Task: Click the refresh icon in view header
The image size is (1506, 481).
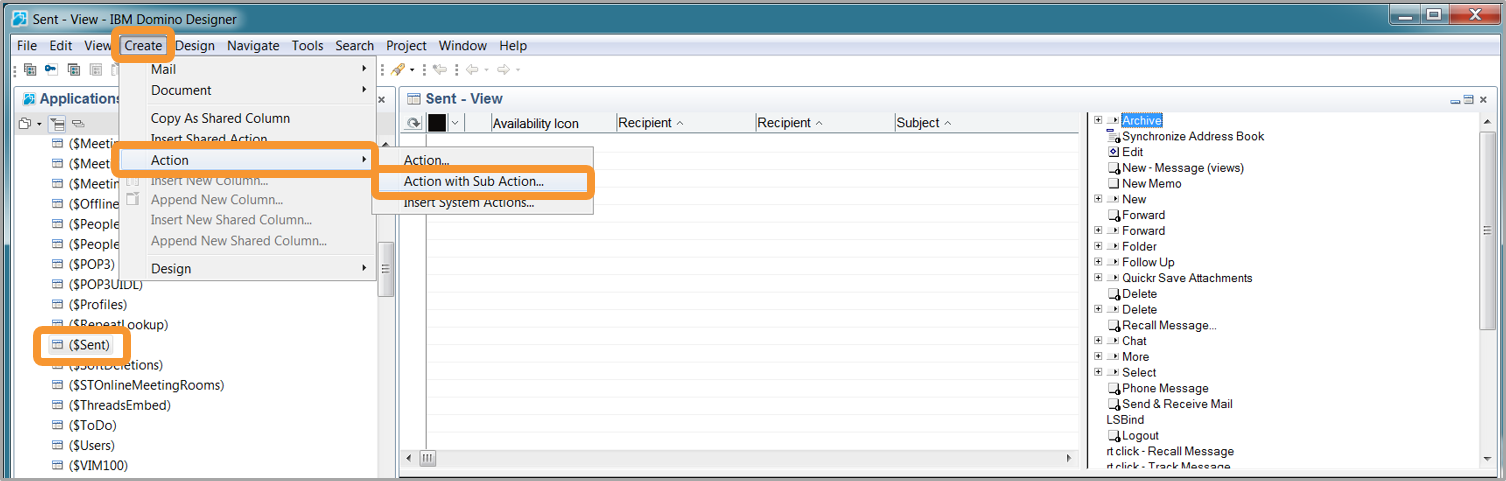Action: 413,123
